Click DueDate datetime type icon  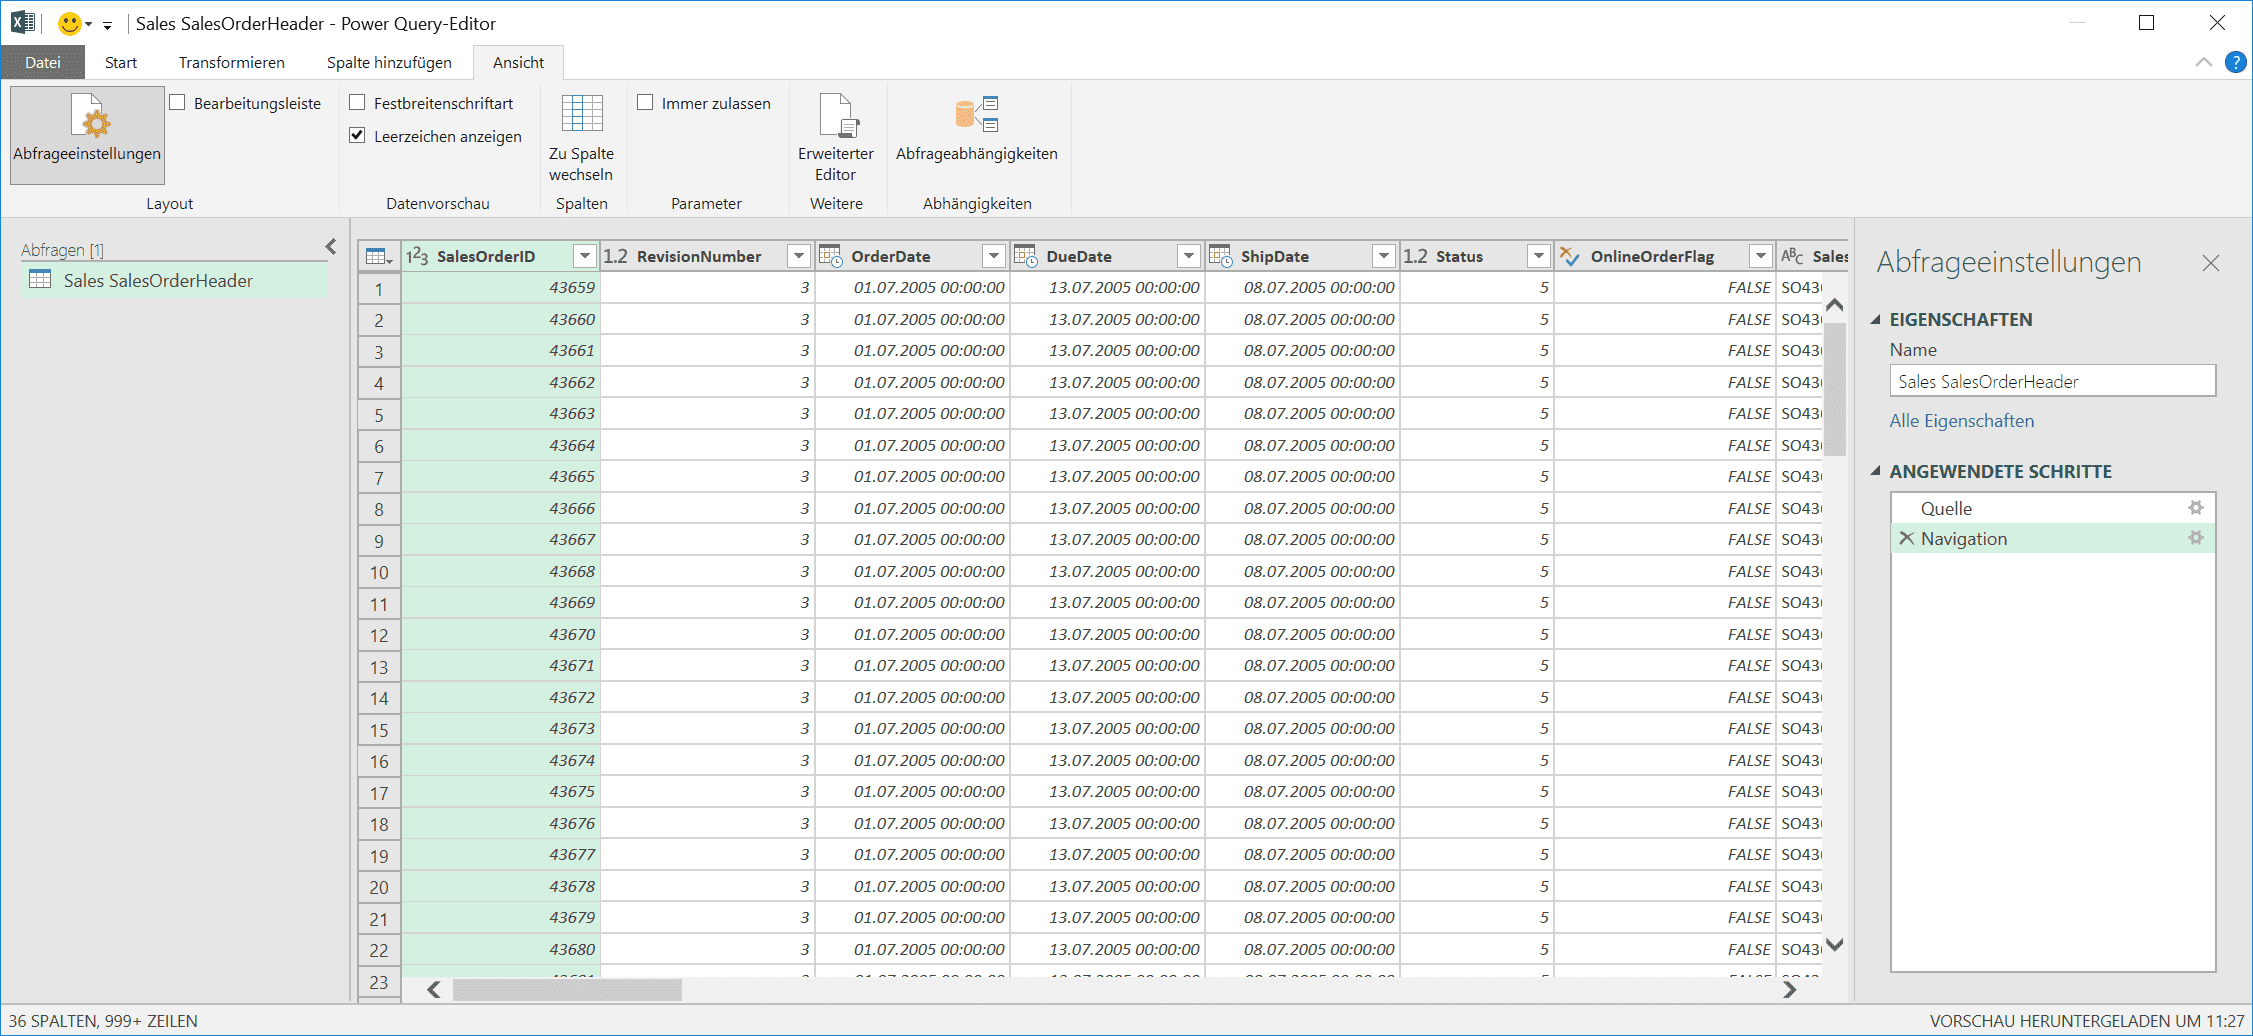(1026, 256)
